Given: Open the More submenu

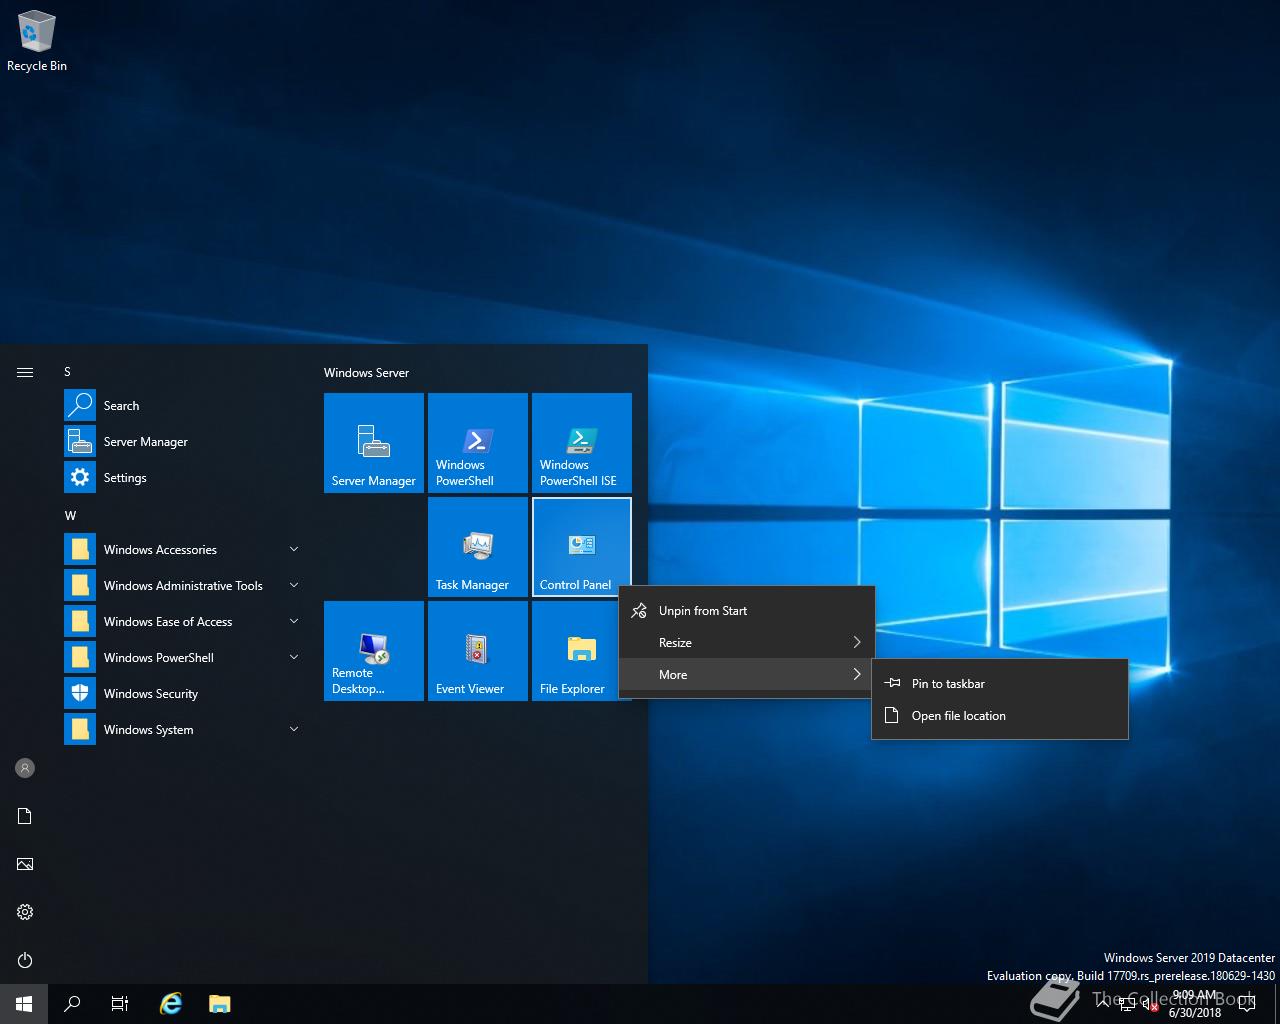Looking at the screenshot, I should tap(747, 674).
